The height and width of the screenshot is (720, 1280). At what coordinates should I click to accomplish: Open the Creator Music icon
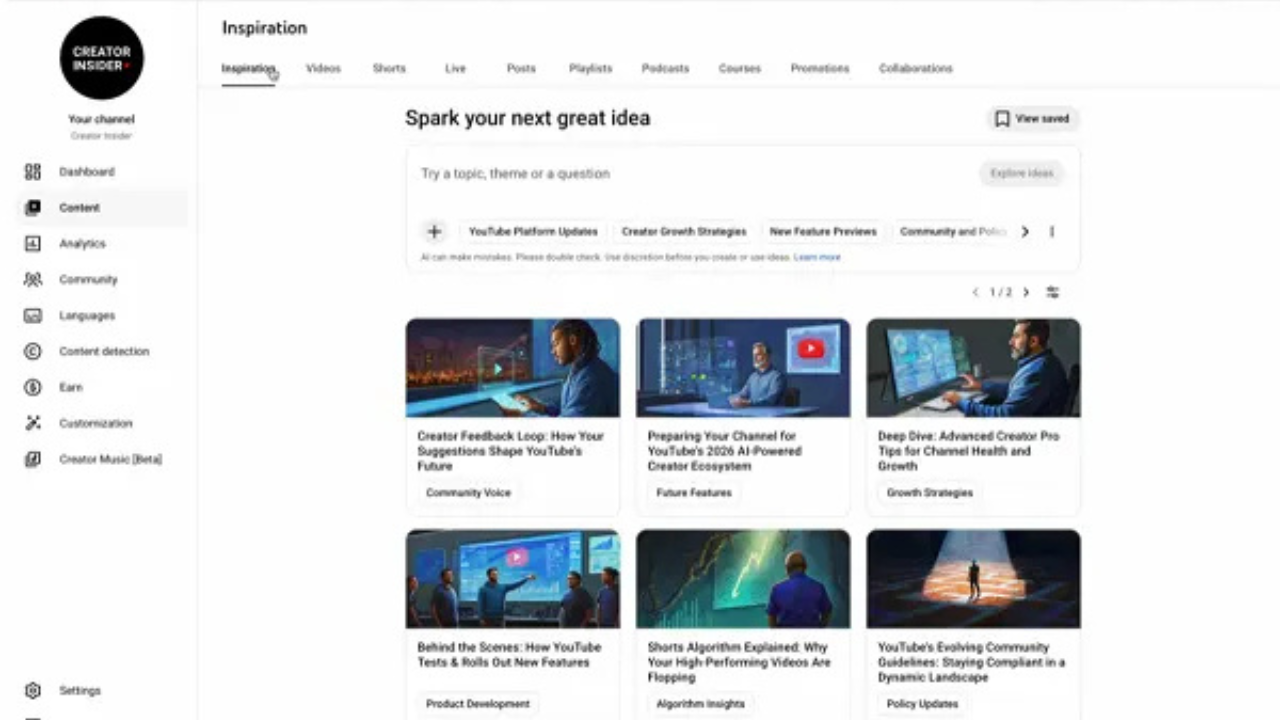33,460
